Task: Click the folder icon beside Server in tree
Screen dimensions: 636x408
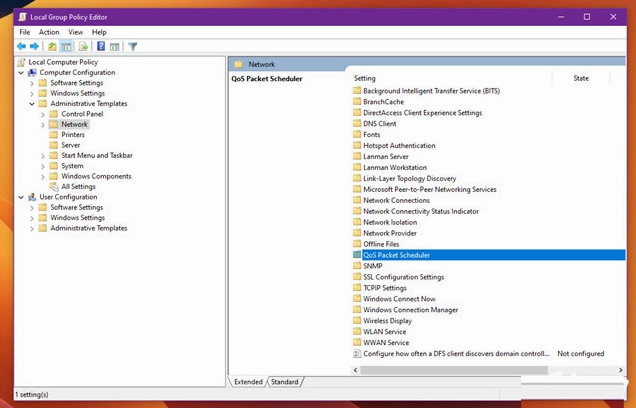Action: click(54, 145)
